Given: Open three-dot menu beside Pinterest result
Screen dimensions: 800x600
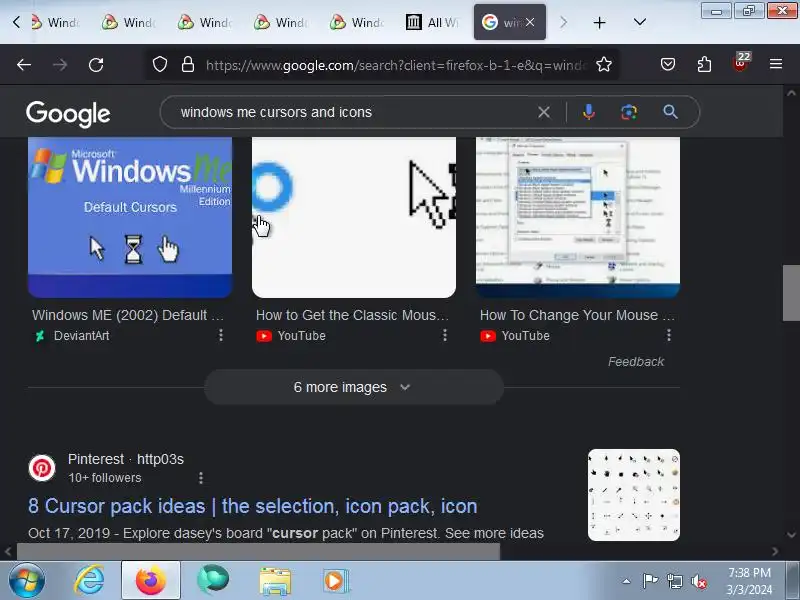Looking at the screenshot, I should pos(201,478).
